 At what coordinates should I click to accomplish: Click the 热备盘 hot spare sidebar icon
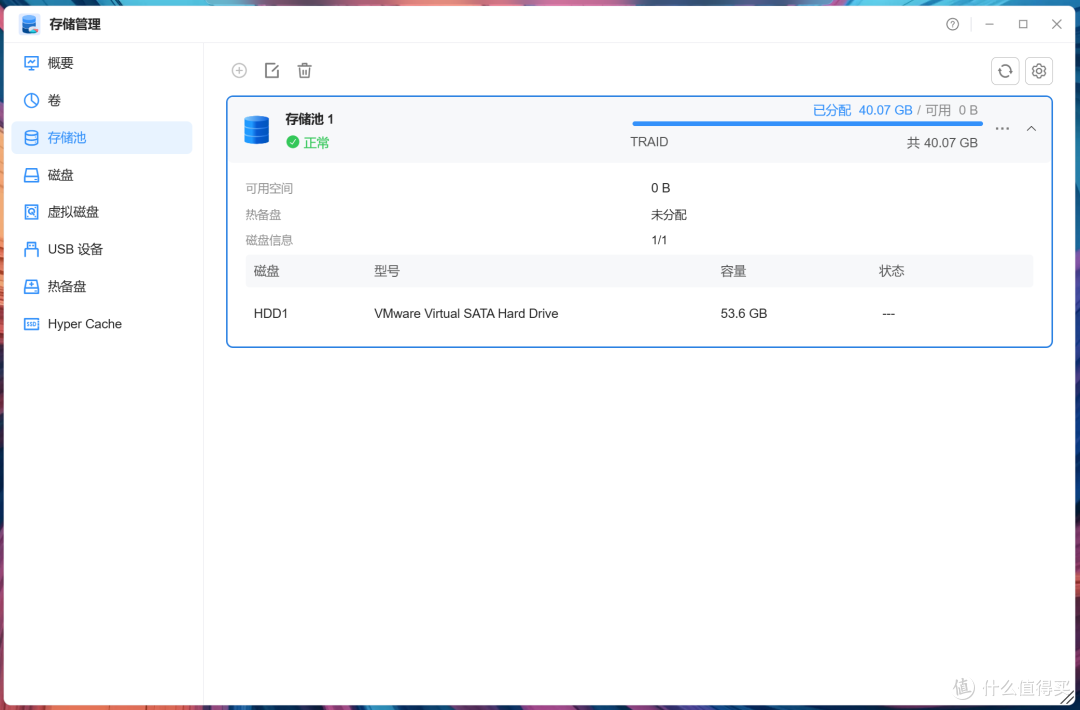pos(32,286)
